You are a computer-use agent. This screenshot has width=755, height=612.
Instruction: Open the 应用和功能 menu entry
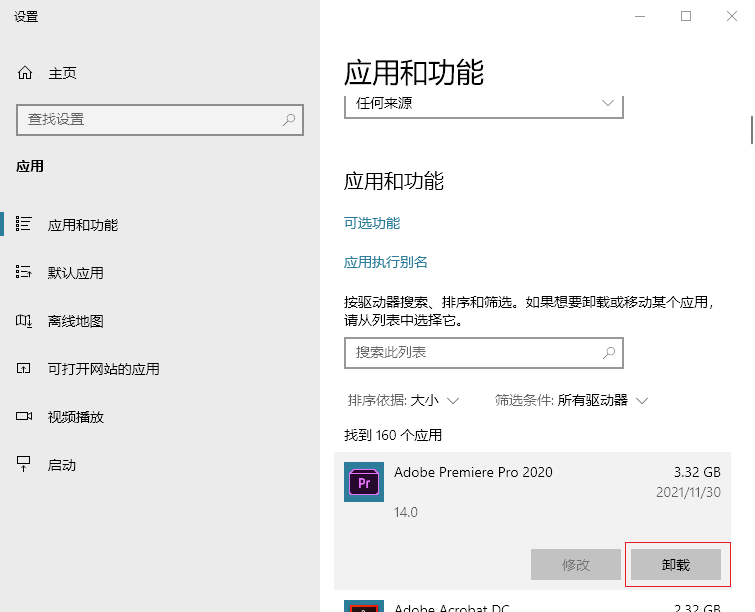[x=83, y=225]
